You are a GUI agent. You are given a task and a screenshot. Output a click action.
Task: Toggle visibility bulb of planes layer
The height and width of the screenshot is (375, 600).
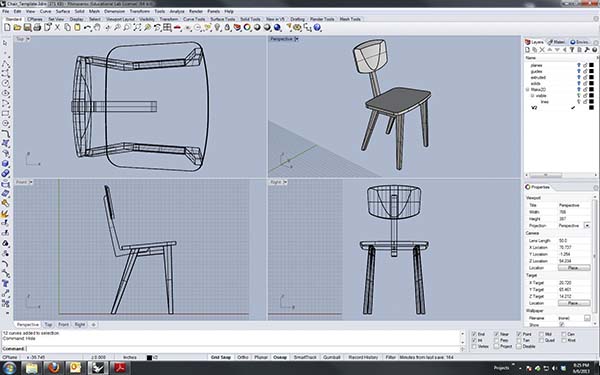click(579, 65)
